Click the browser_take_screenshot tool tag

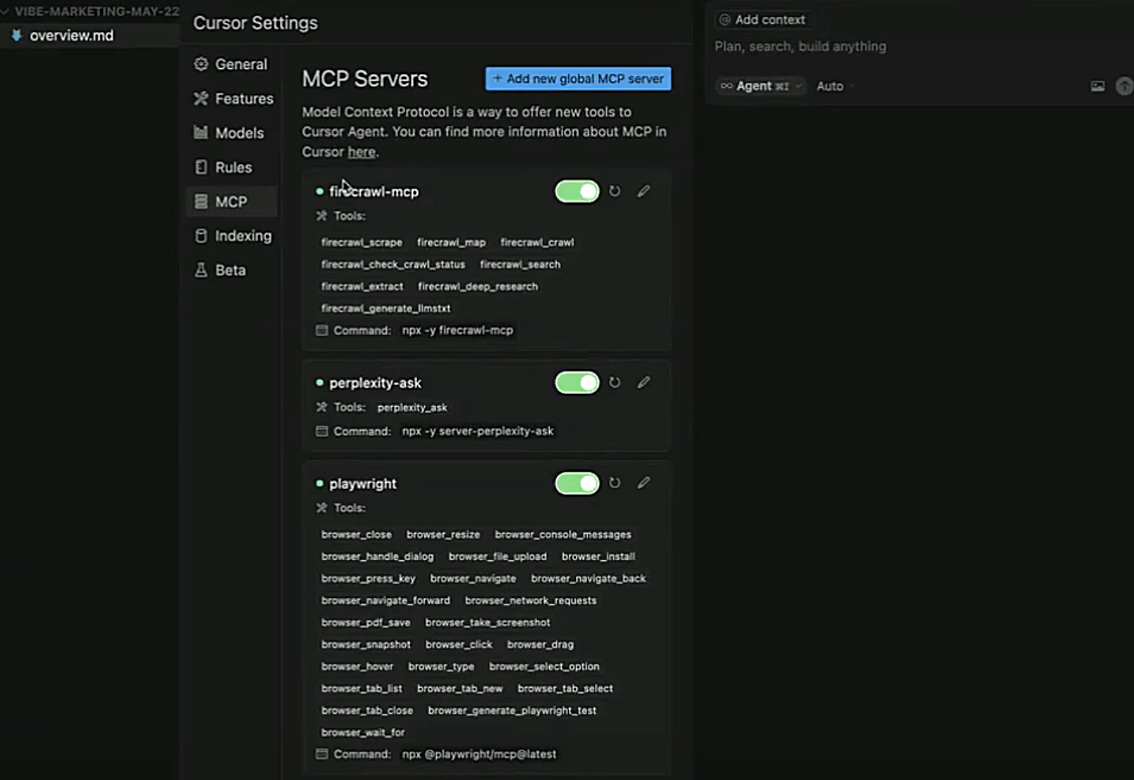click(x=487, y=622)
